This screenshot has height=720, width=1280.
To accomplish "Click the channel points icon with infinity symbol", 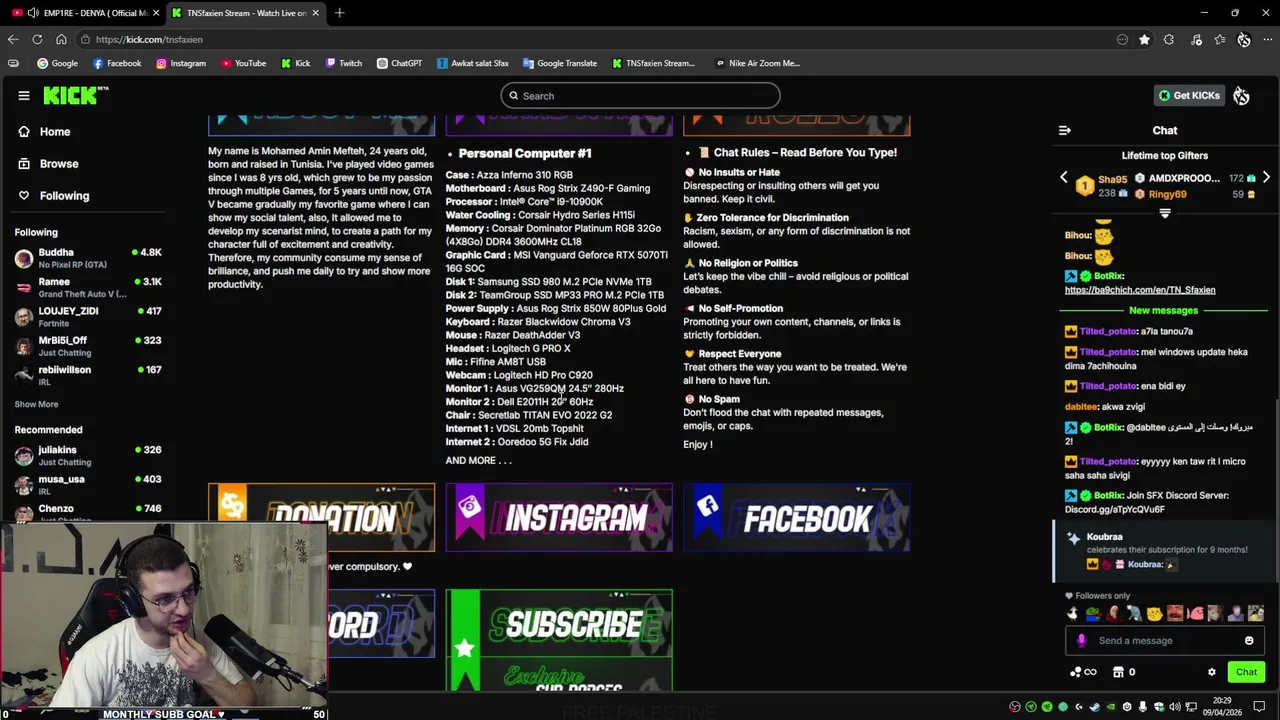I will coord(1083,672).
